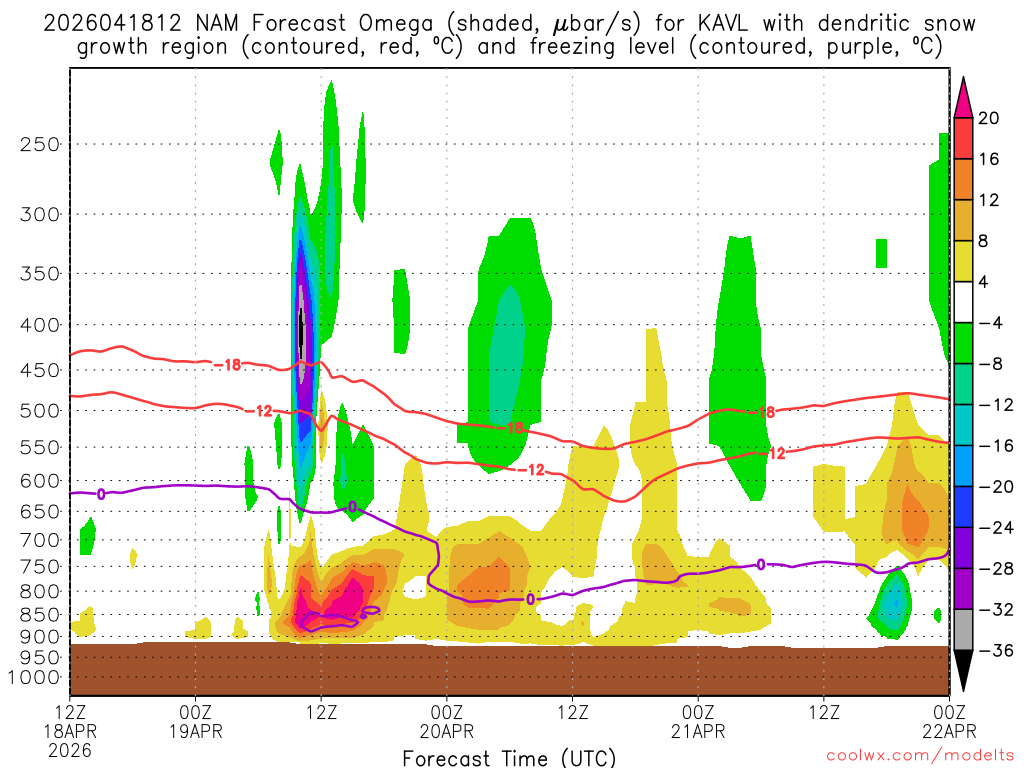The width and height of the screenshot is (1024, 768).
Task: Click the 250 pressure level label
Action: tap(40, 144)
